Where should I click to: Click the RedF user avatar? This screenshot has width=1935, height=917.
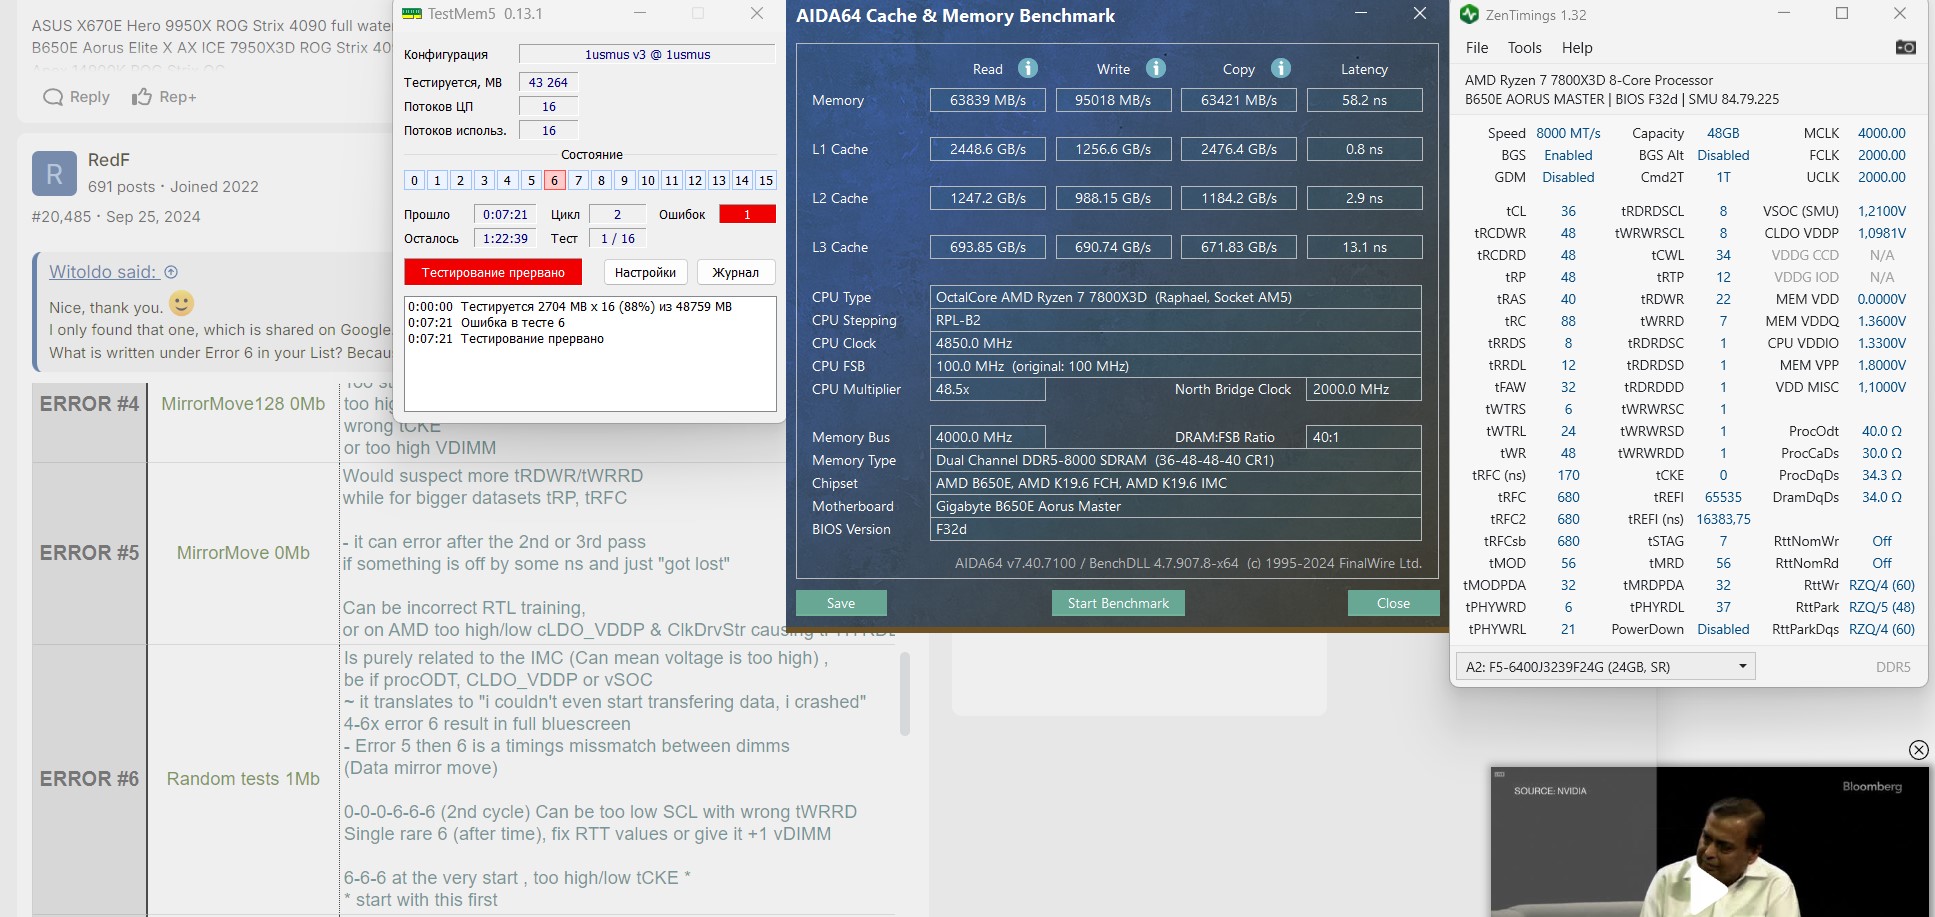[54, 173]
